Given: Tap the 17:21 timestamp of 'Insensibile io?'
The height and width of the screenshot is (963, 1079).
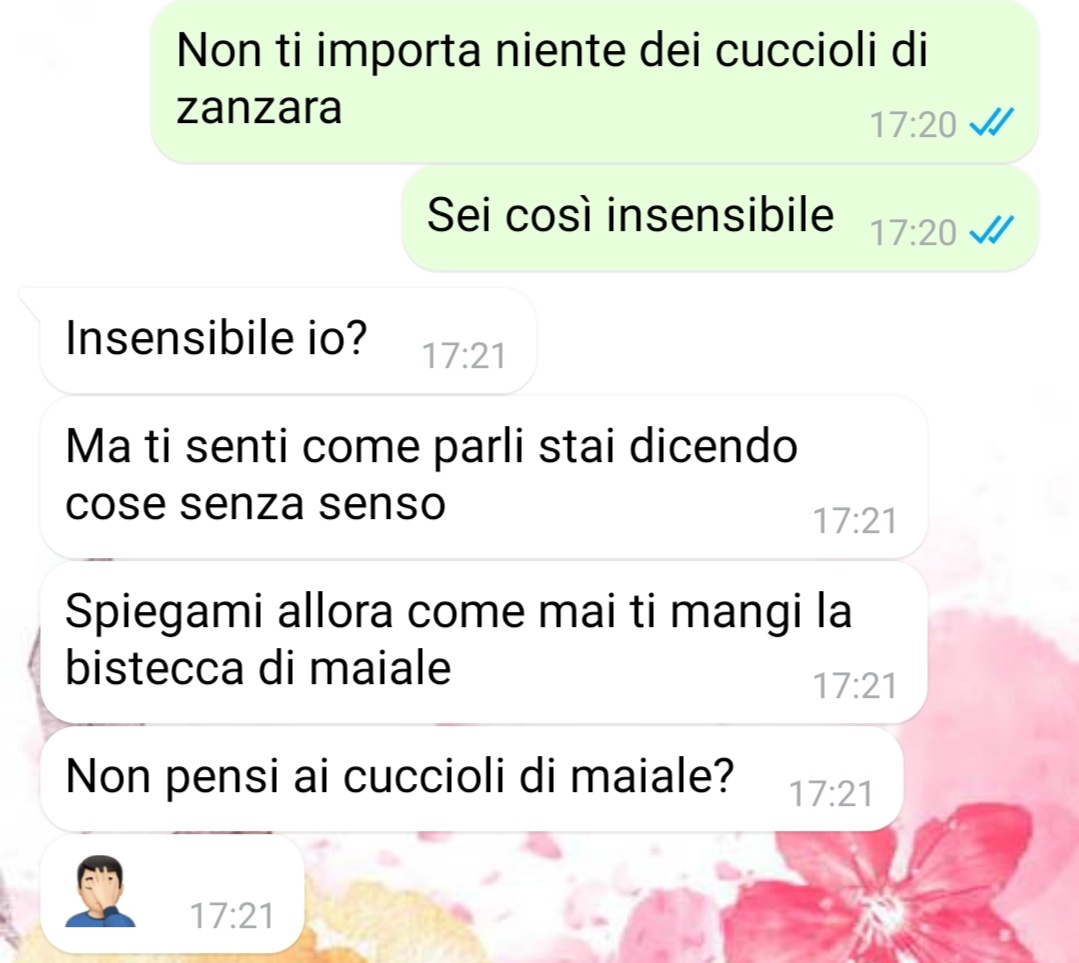Looking at the screenshot, I should click(464, 357).
